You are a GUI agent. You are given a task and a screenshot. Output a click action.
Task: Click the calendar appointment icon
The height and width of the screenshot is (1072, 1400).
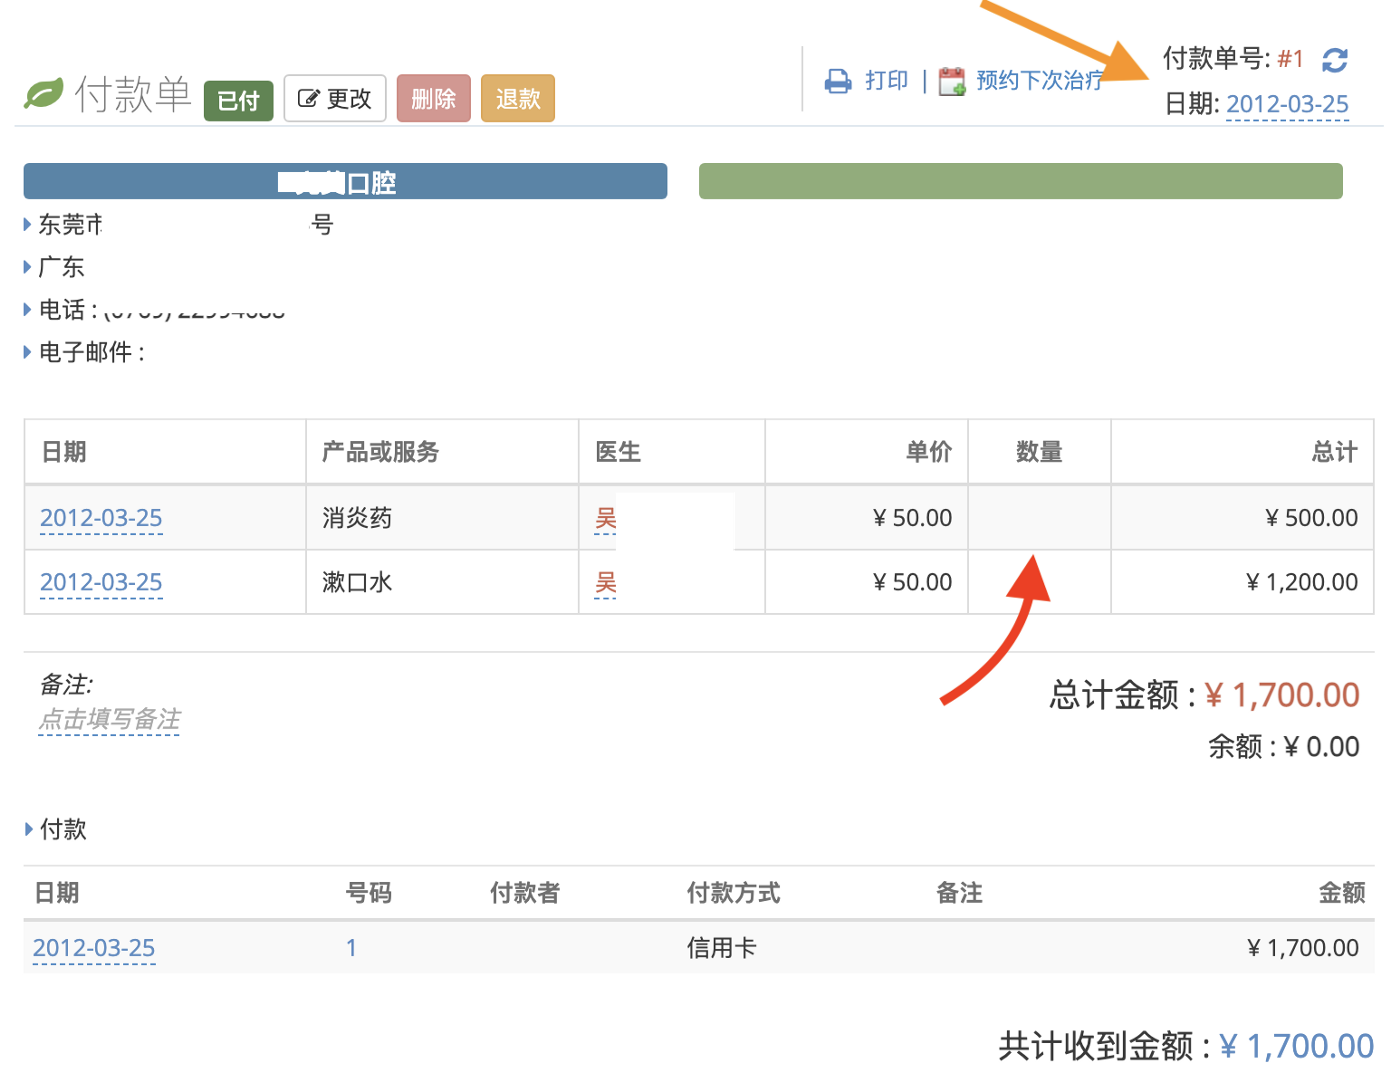click(952, 81)
